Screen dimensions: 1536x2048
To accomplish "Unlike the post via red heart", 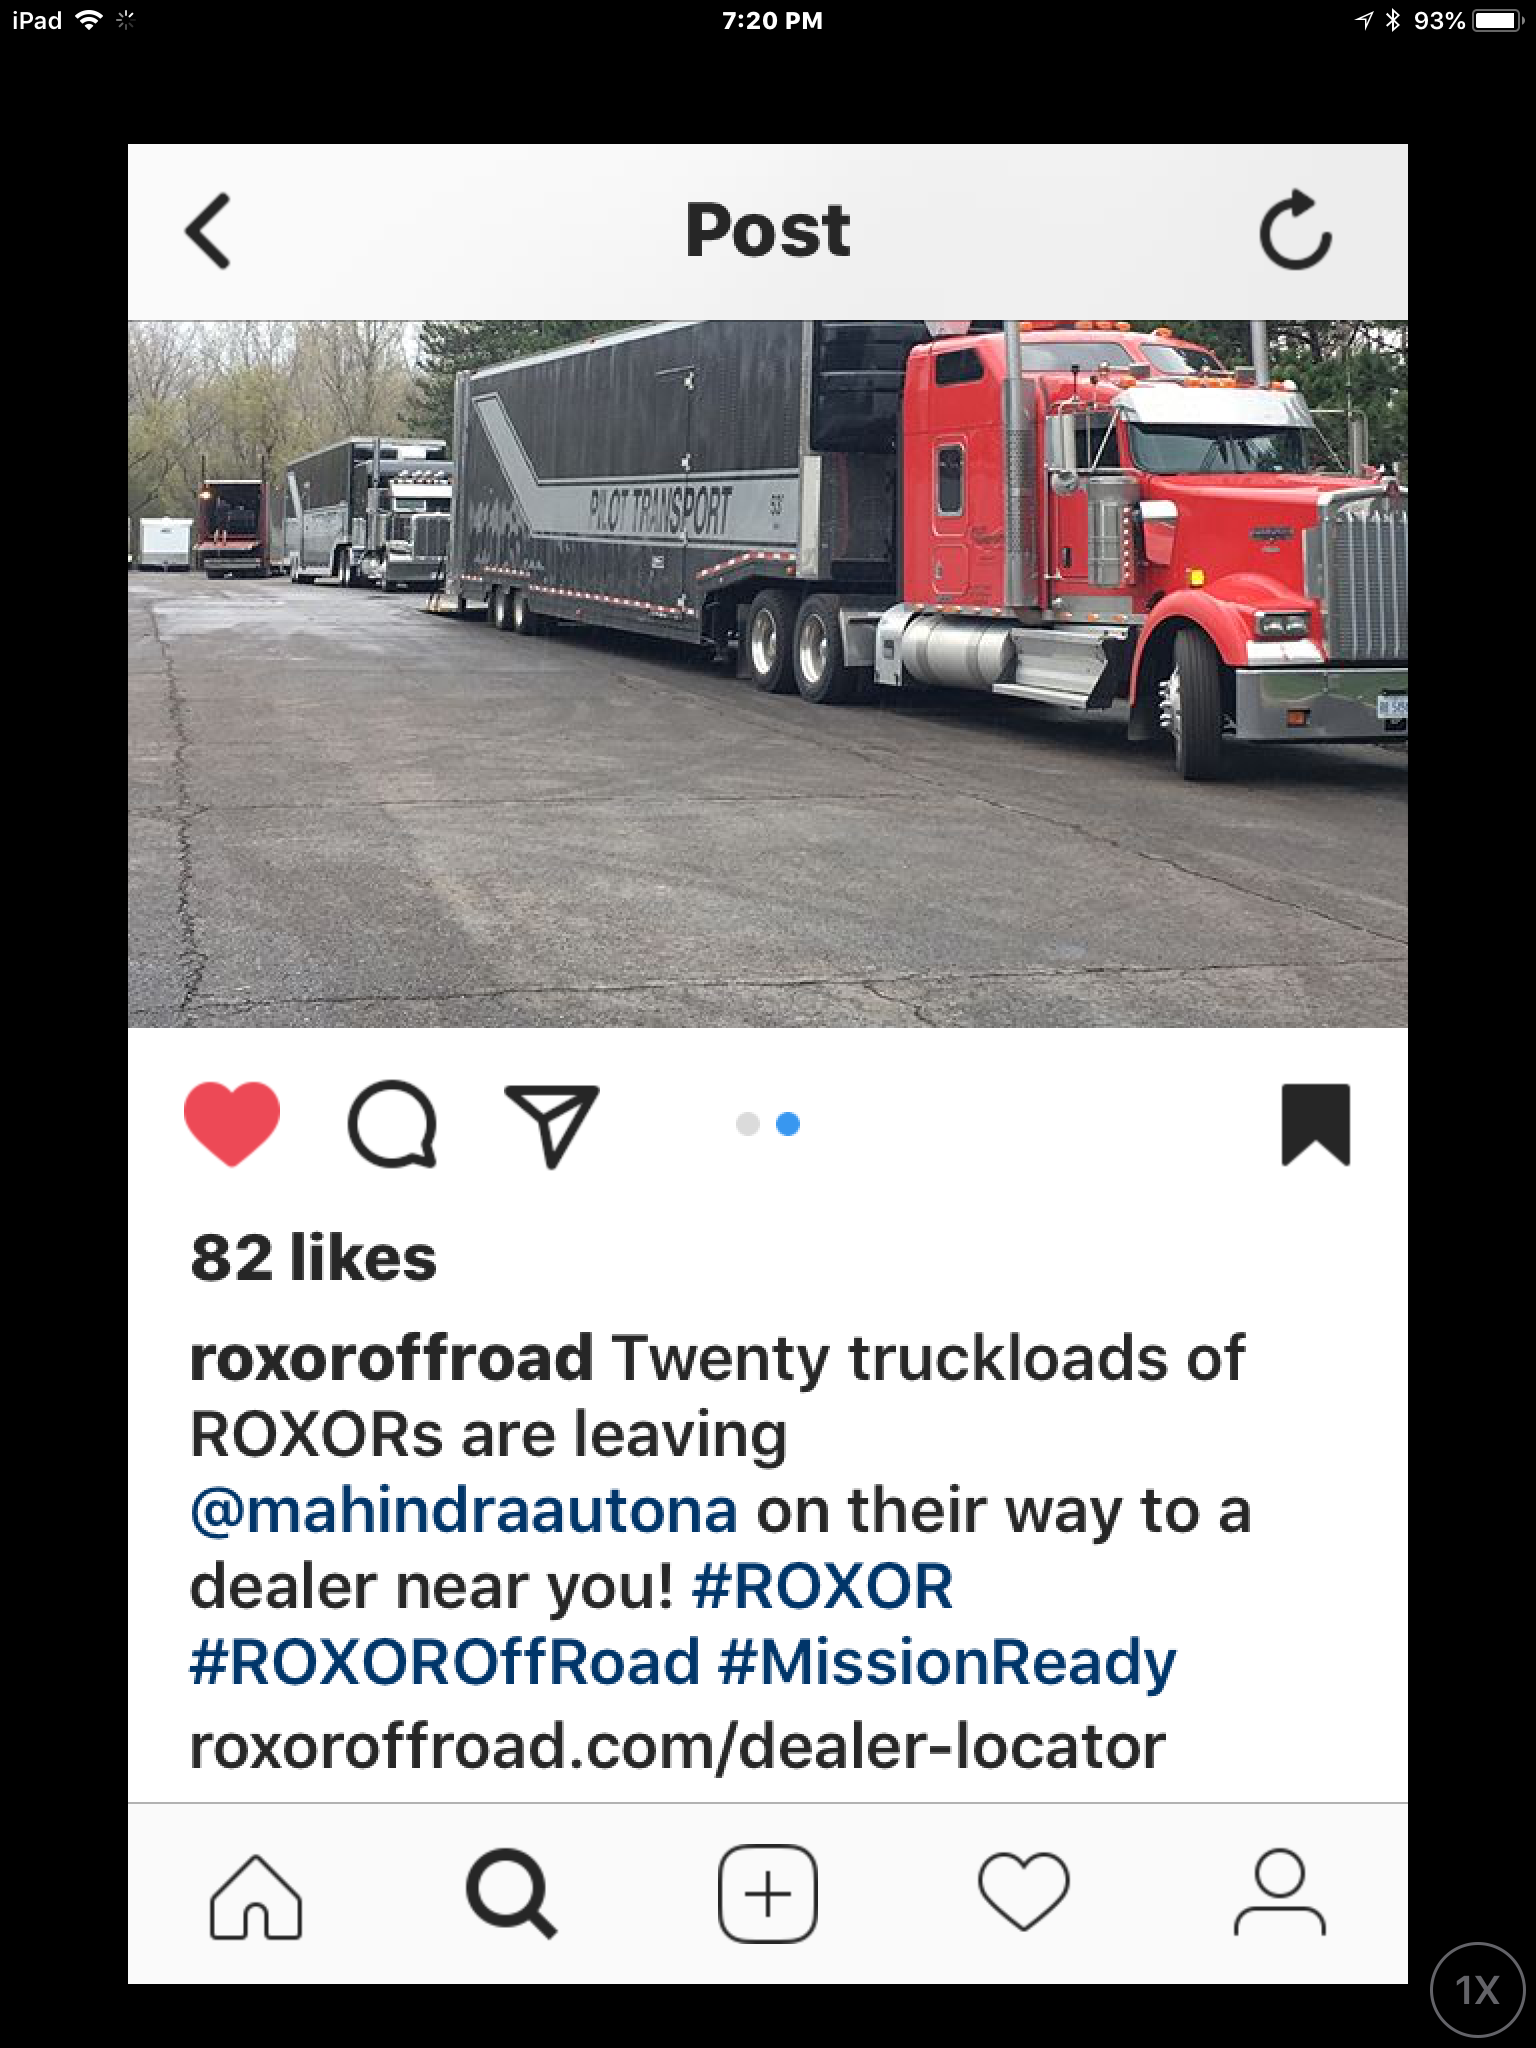I will click(232, 1124).
